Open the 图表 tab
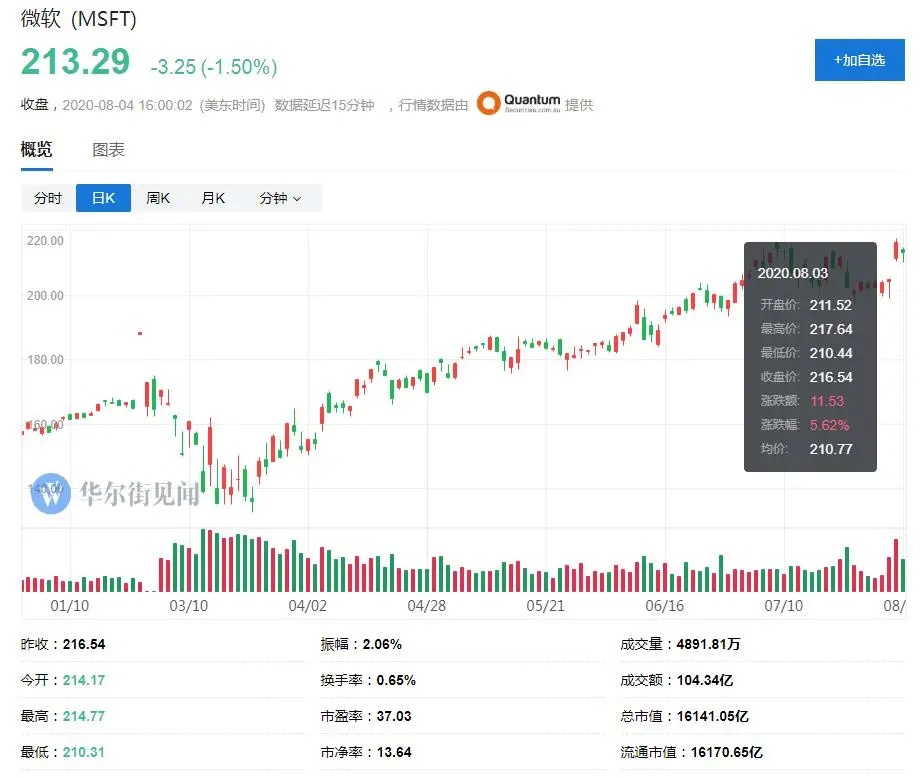 point(108,149)
